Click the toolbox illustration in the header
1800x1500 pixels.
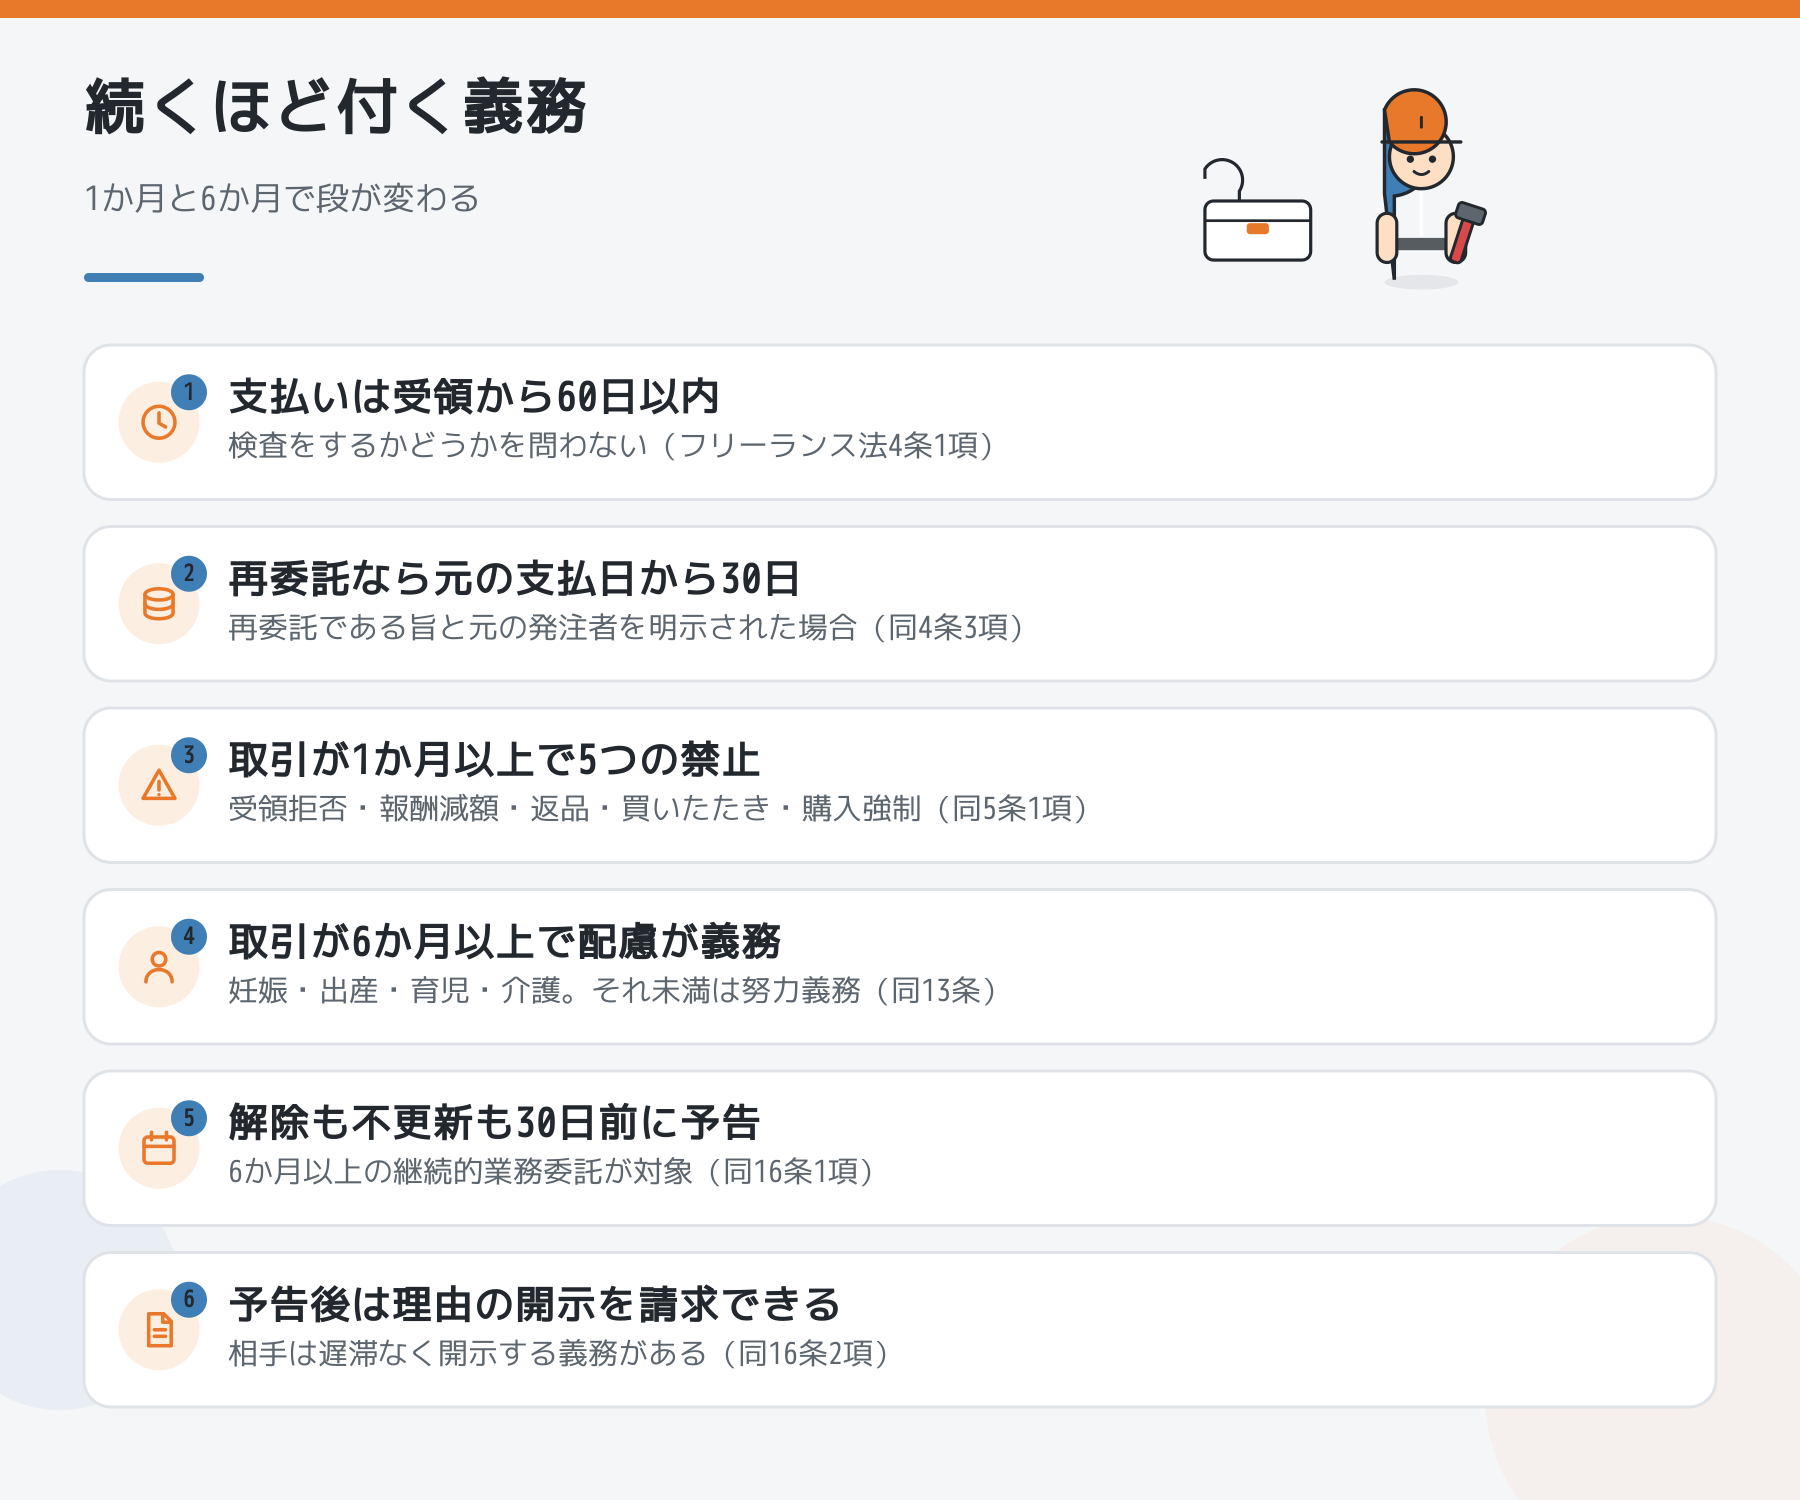1257,211
